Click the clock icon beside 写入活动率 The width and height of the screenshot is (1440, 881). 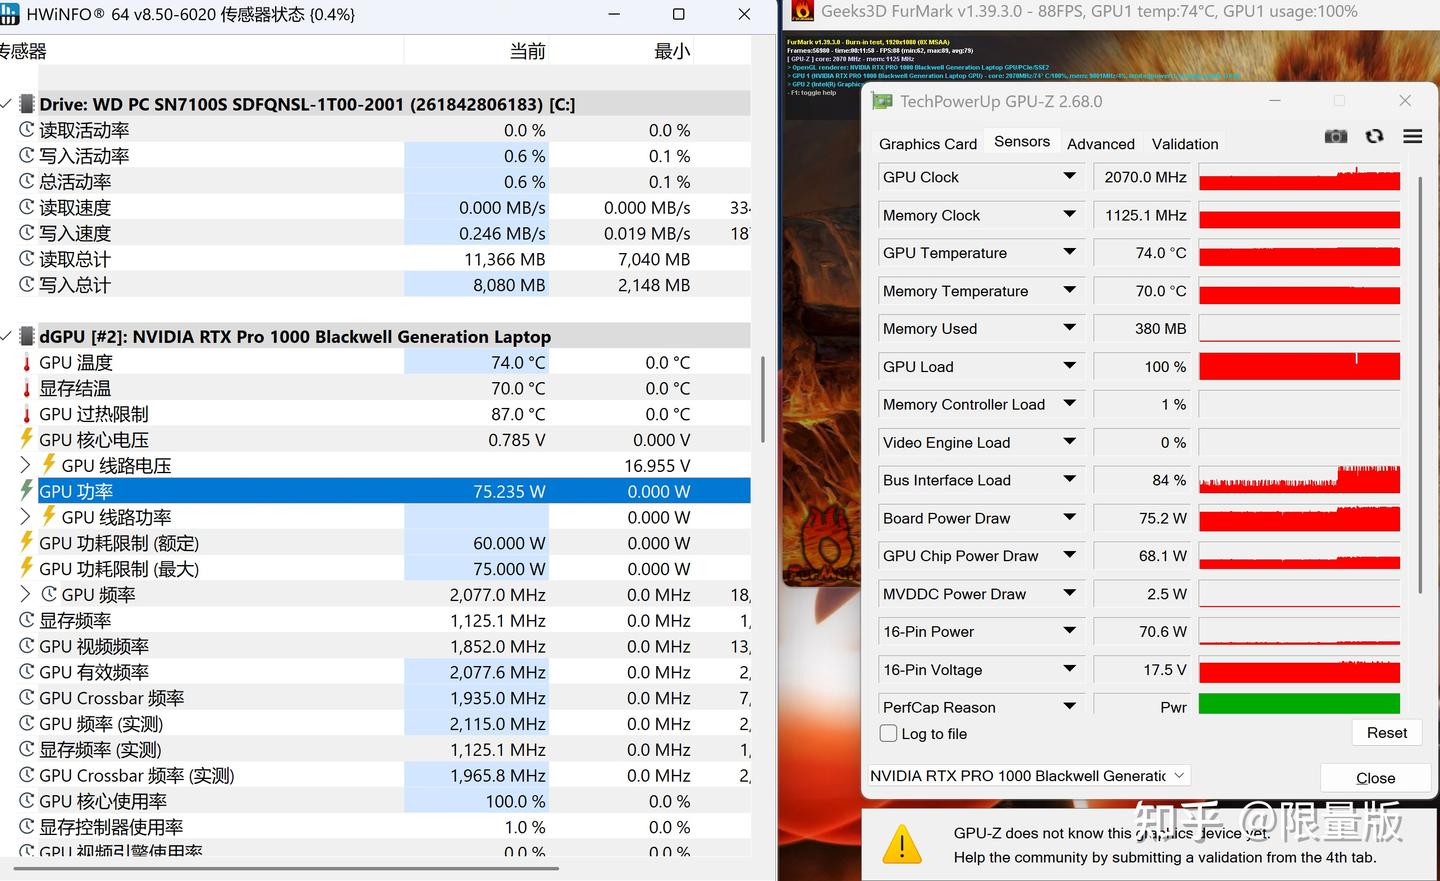[27, 156]
